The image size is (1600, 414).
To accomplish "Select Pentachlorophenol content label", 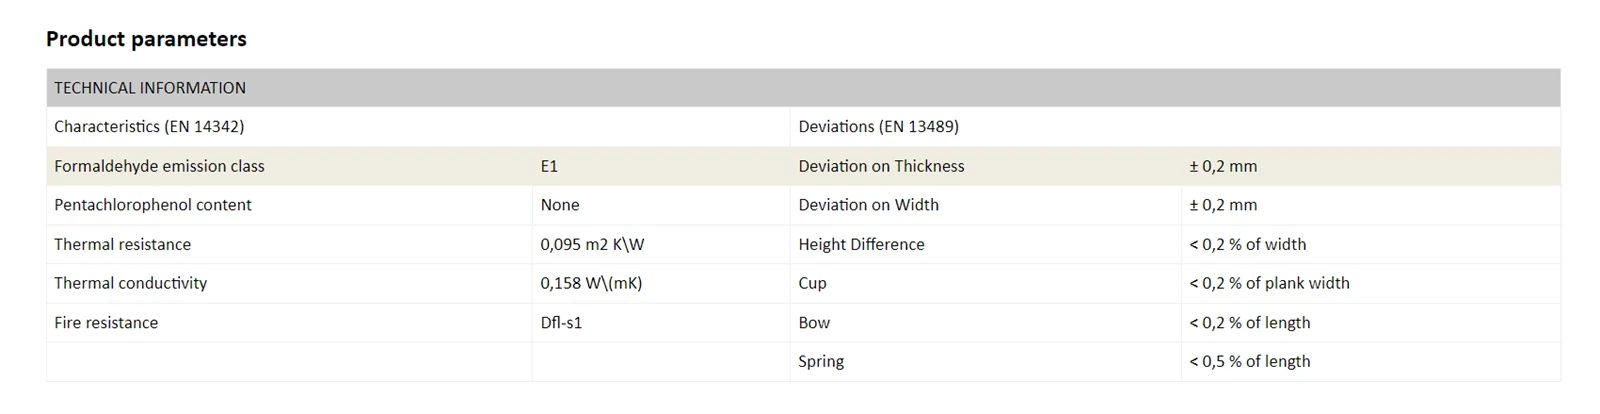I will (153, 205).
